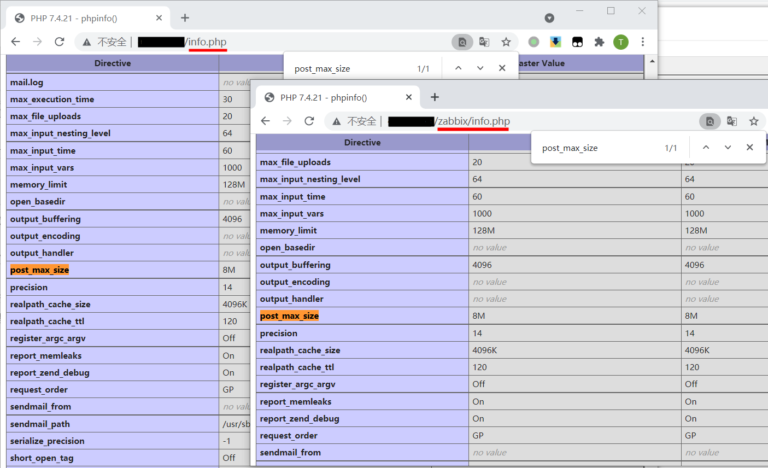The width and height of the screenshot is (768, 468).
Task: Reload the rear info.php page
Action: tap(59, 42)
